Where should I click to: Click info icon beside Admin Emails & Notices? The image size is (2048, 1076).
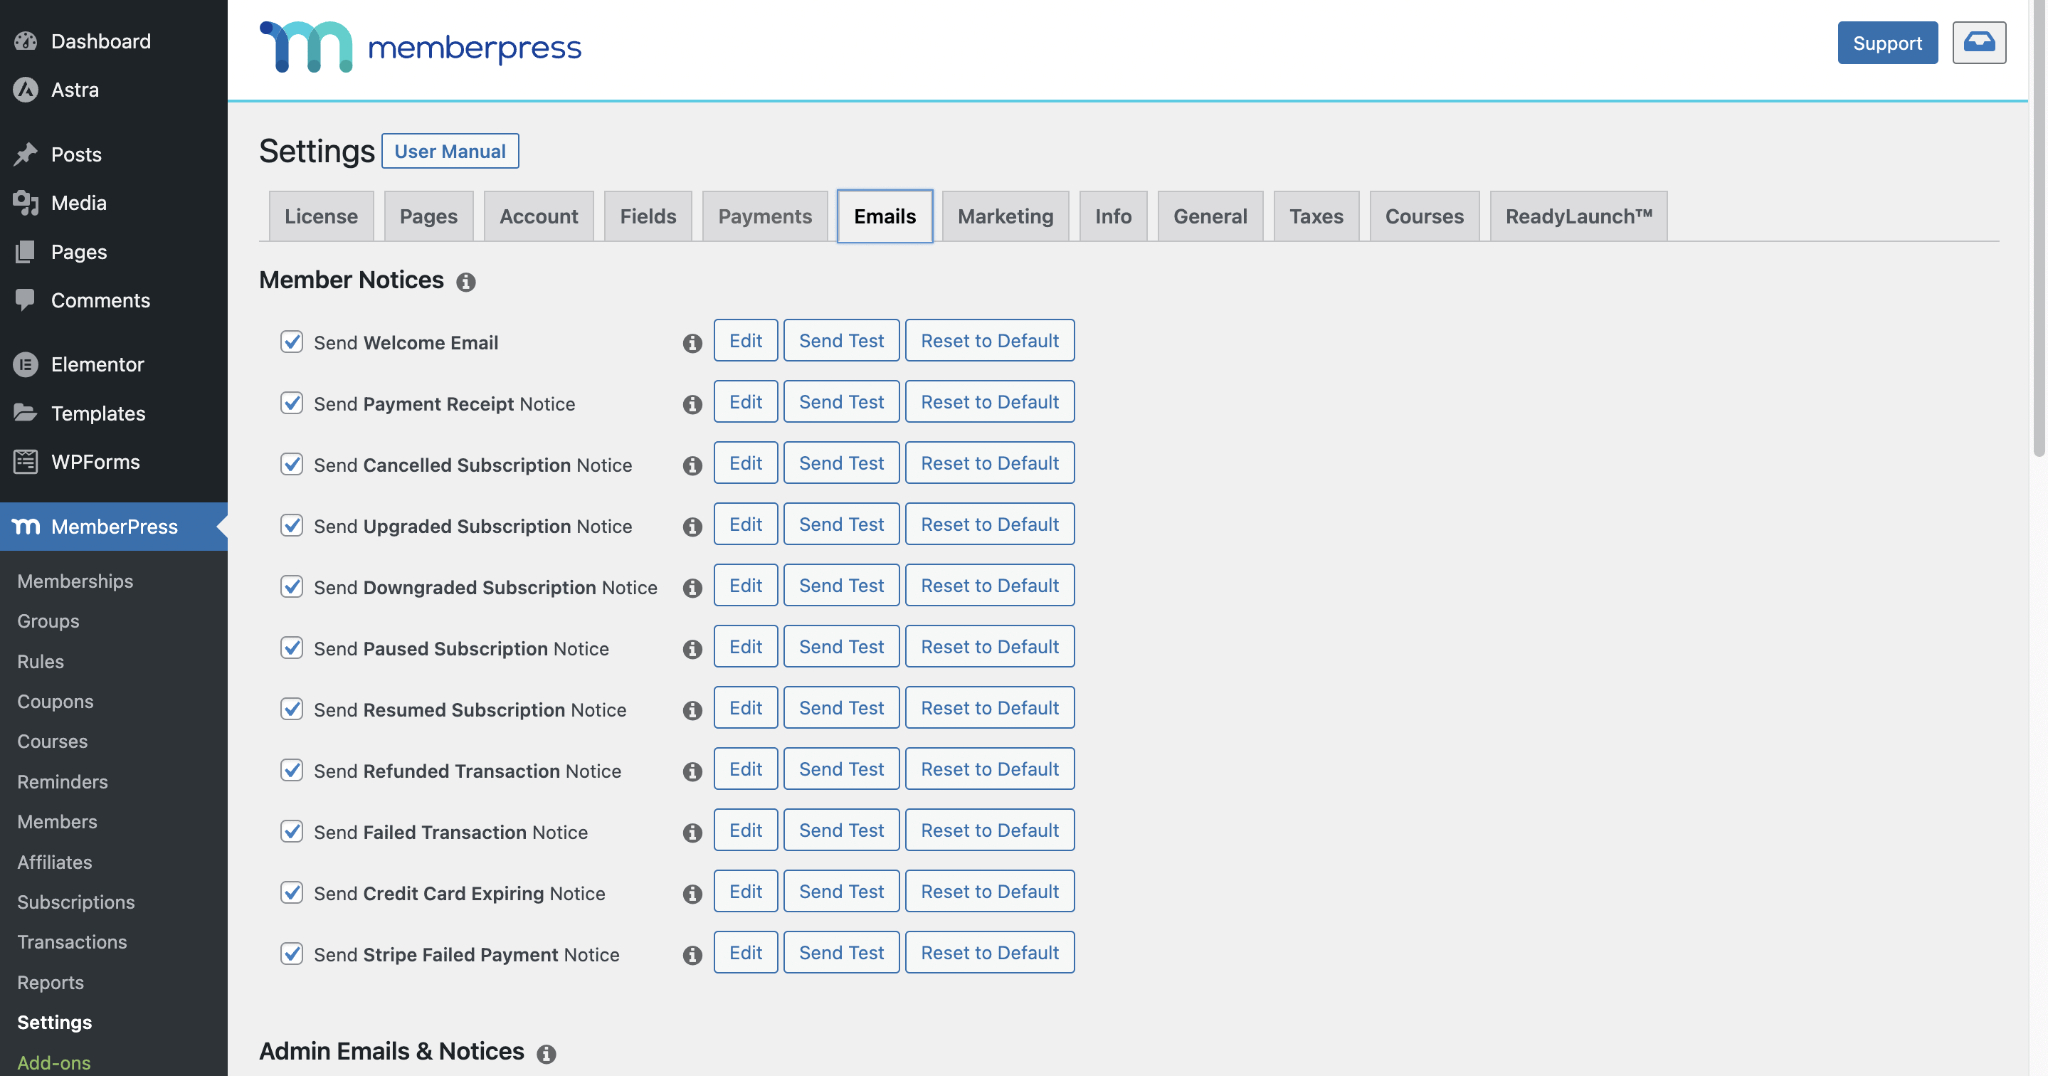(546, 1053)
